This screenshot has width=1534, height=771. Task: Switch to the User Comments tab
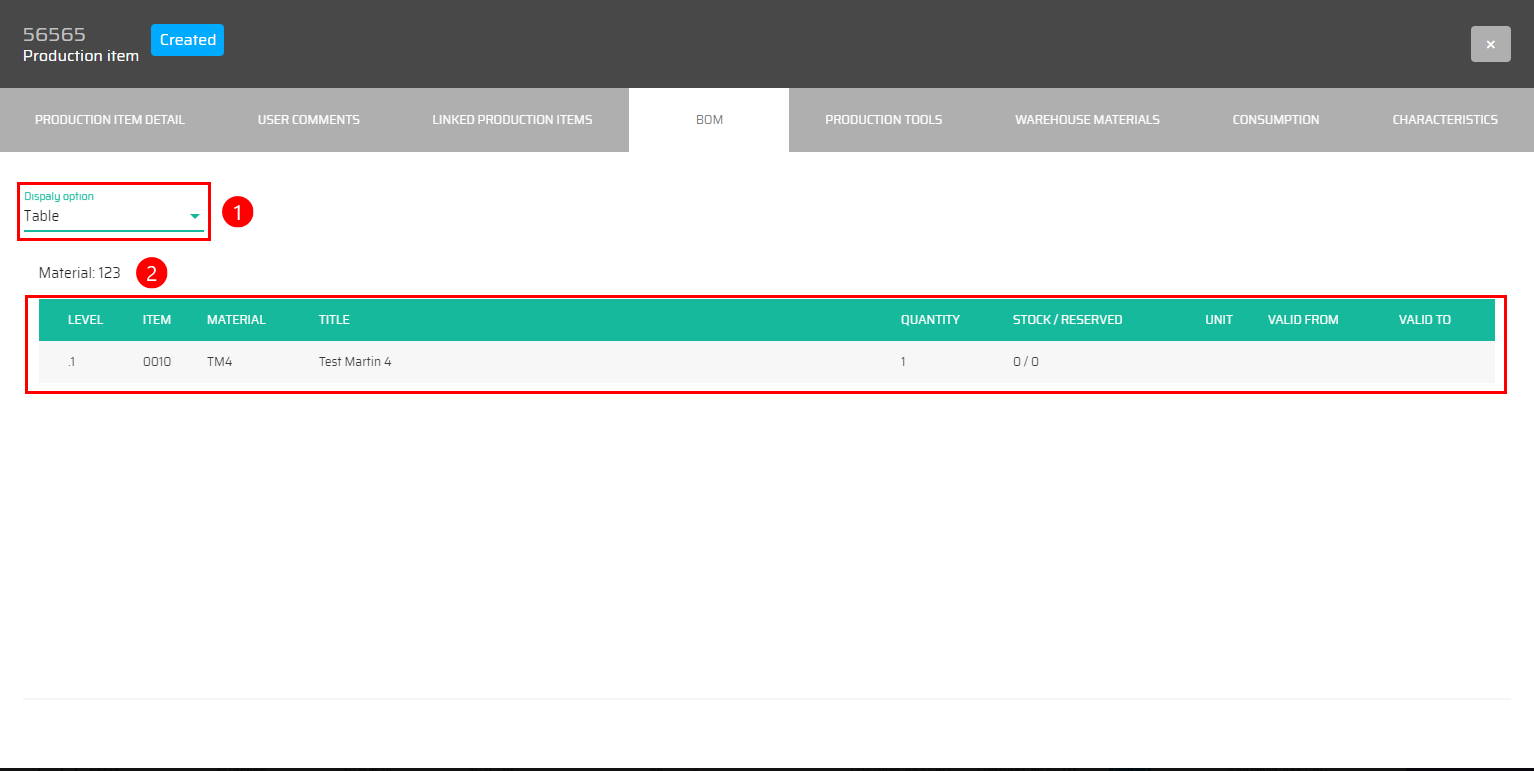pos(308,120)
